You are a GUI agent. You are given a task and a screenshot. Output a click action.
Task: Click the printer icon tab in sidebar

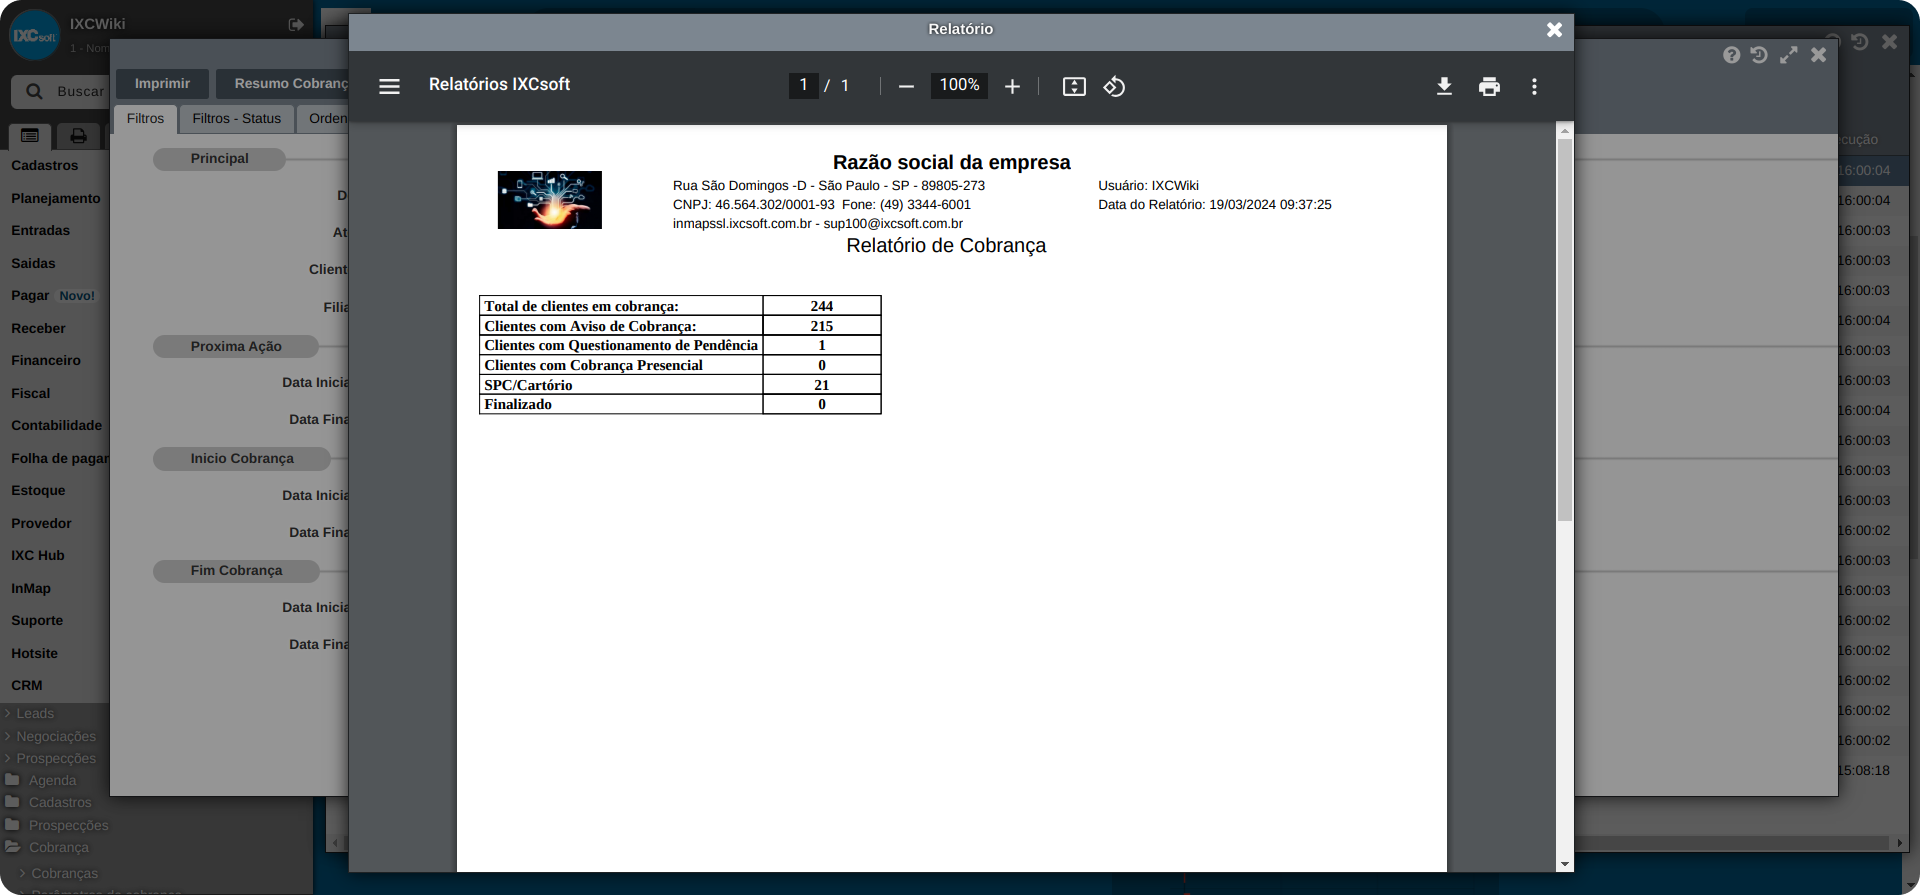click(x=78, y=135)
